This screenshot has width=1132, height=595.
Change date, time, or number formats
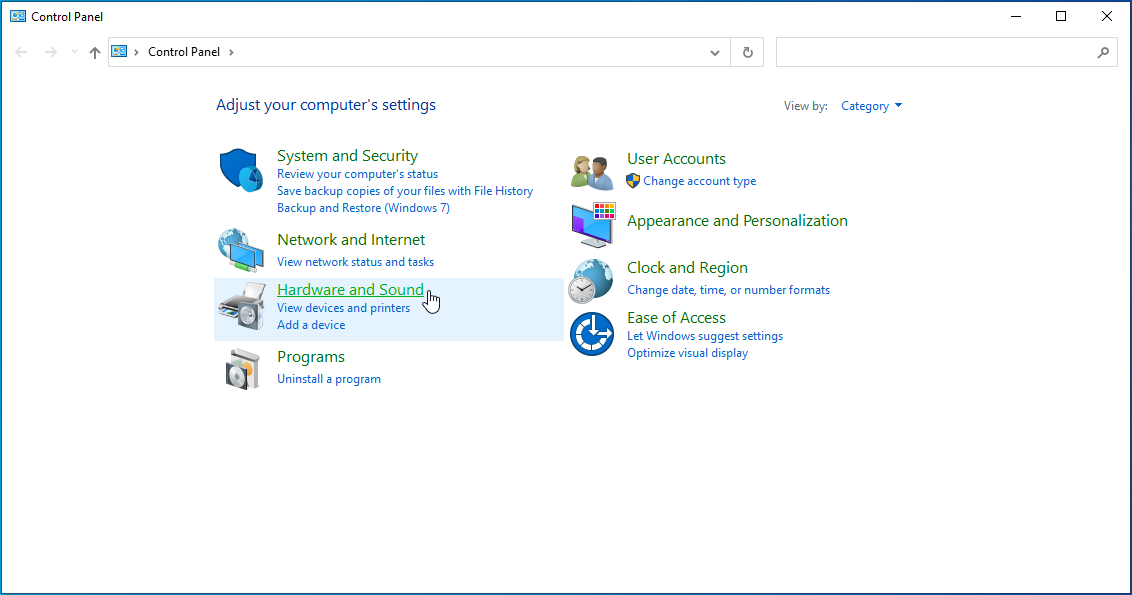point(728,290)
